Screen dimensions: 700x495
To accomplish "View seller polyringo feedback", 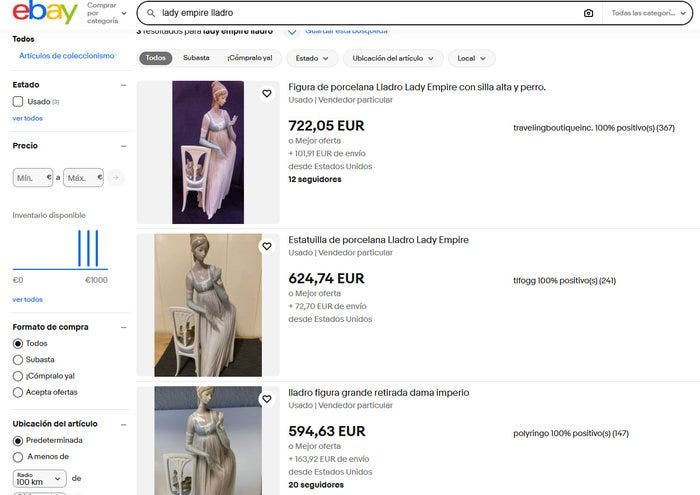I will (571, 433).
